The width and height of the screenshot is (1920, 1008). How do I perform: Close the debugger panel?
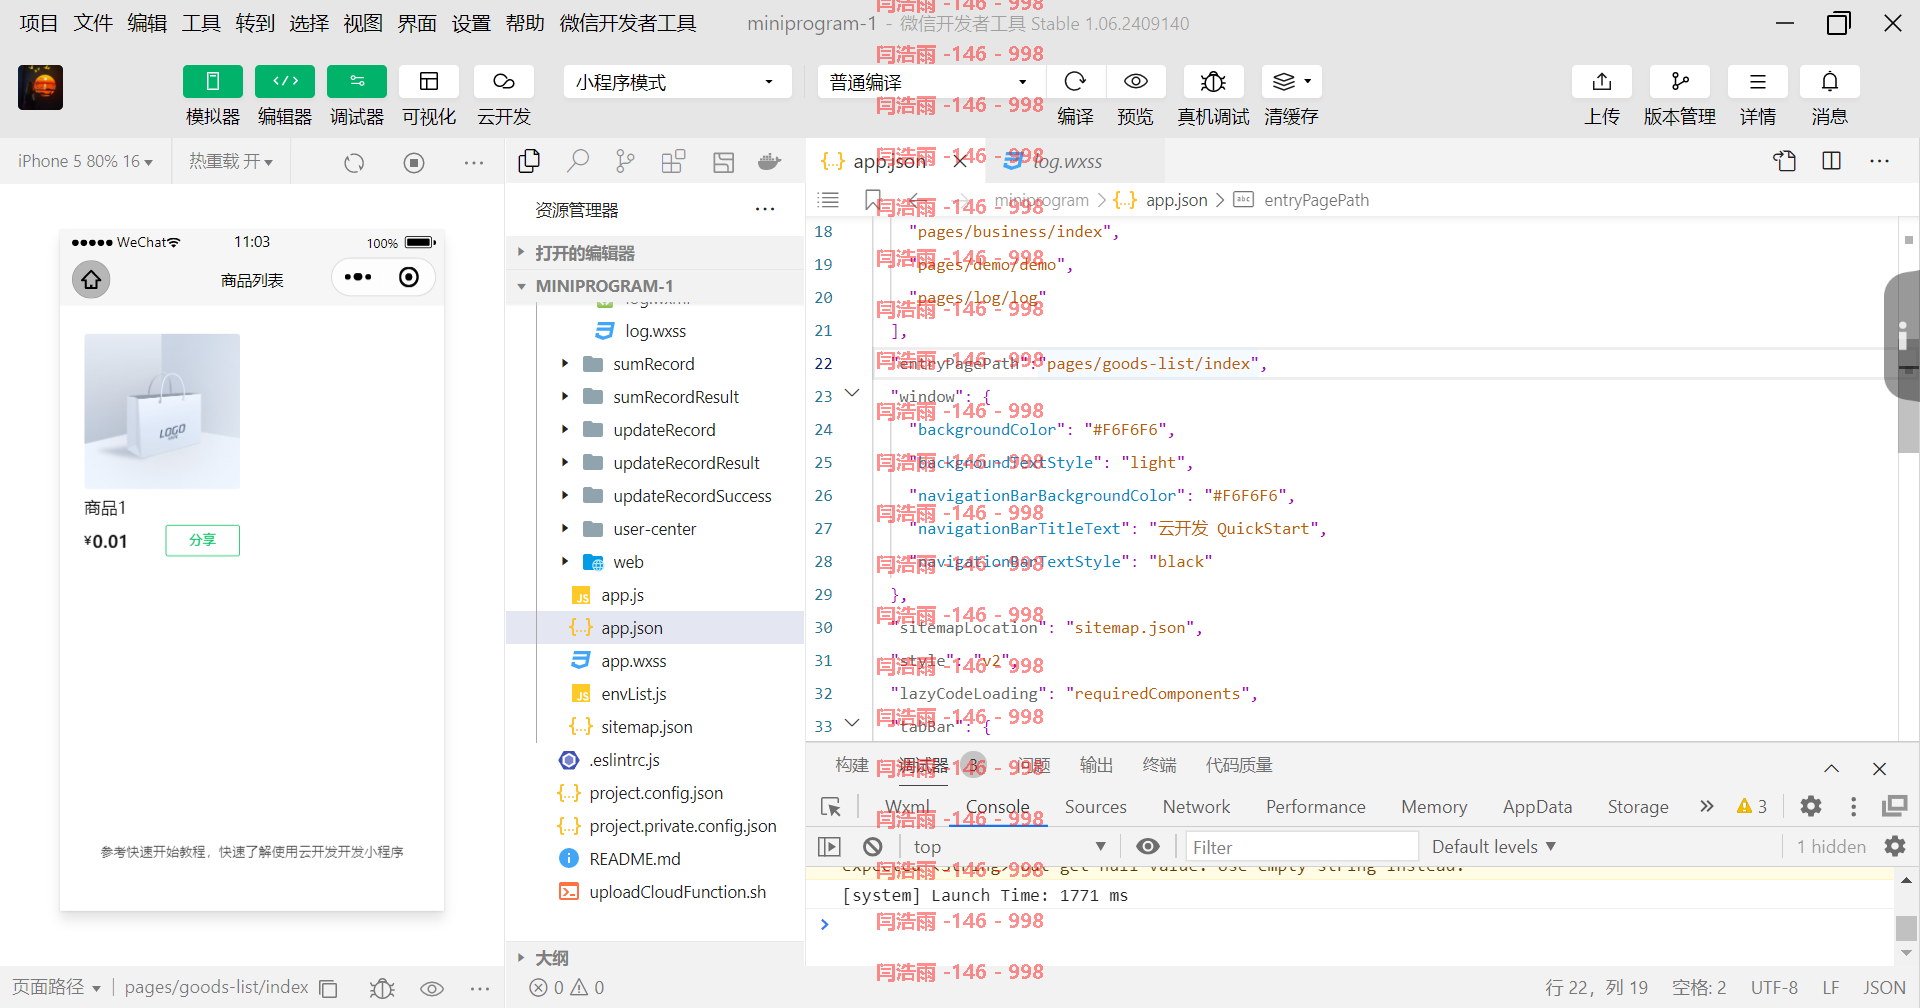tap(1879, 768)
